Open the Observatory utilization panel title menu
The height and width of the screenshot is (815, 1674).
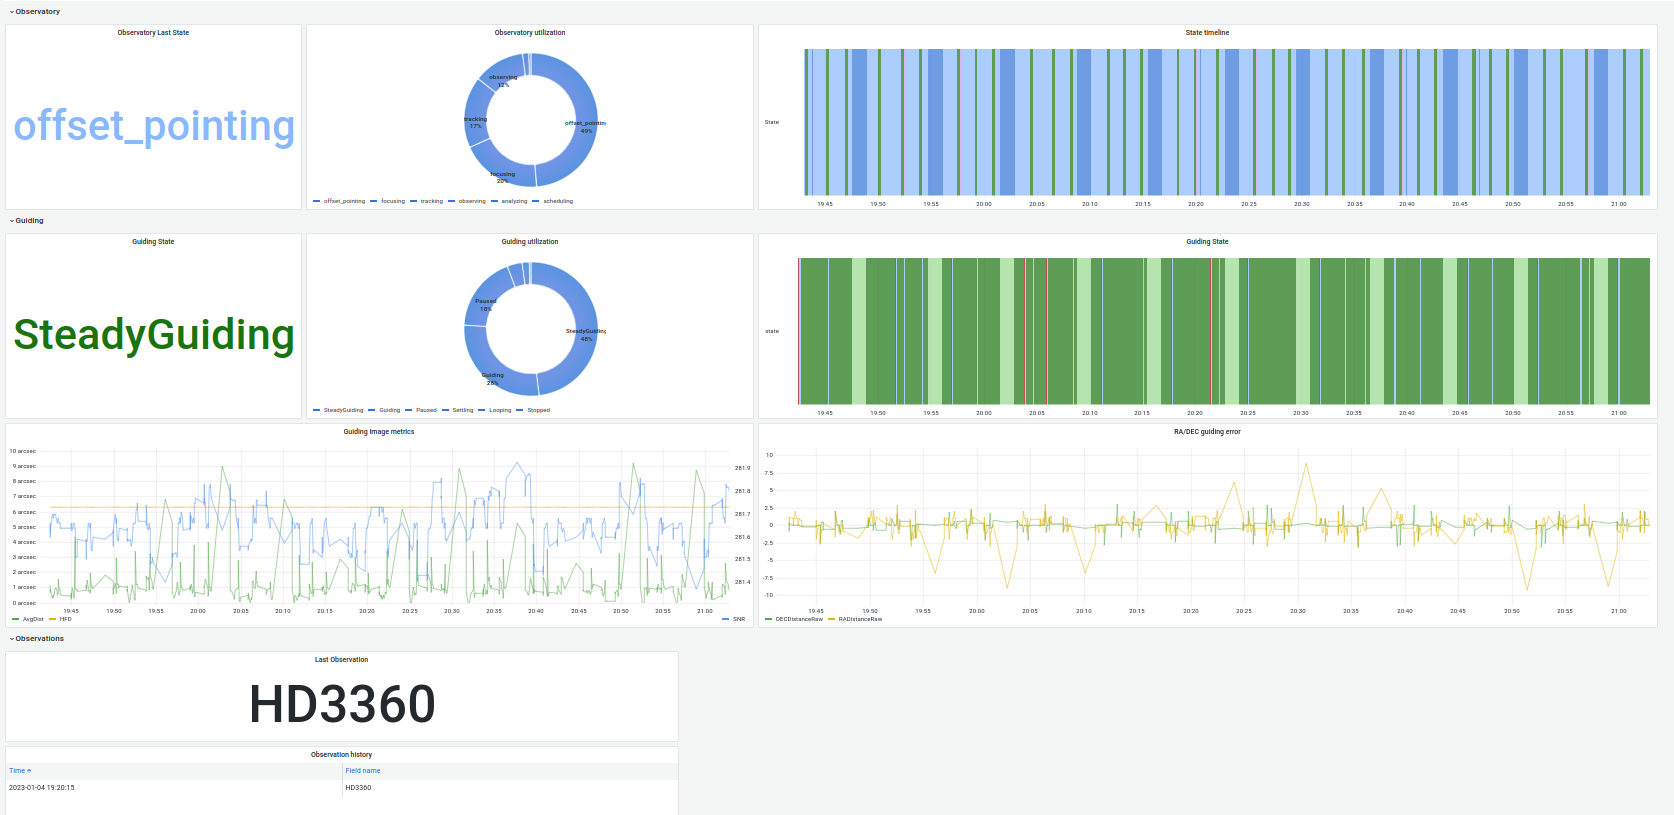(x=530, y=33)
